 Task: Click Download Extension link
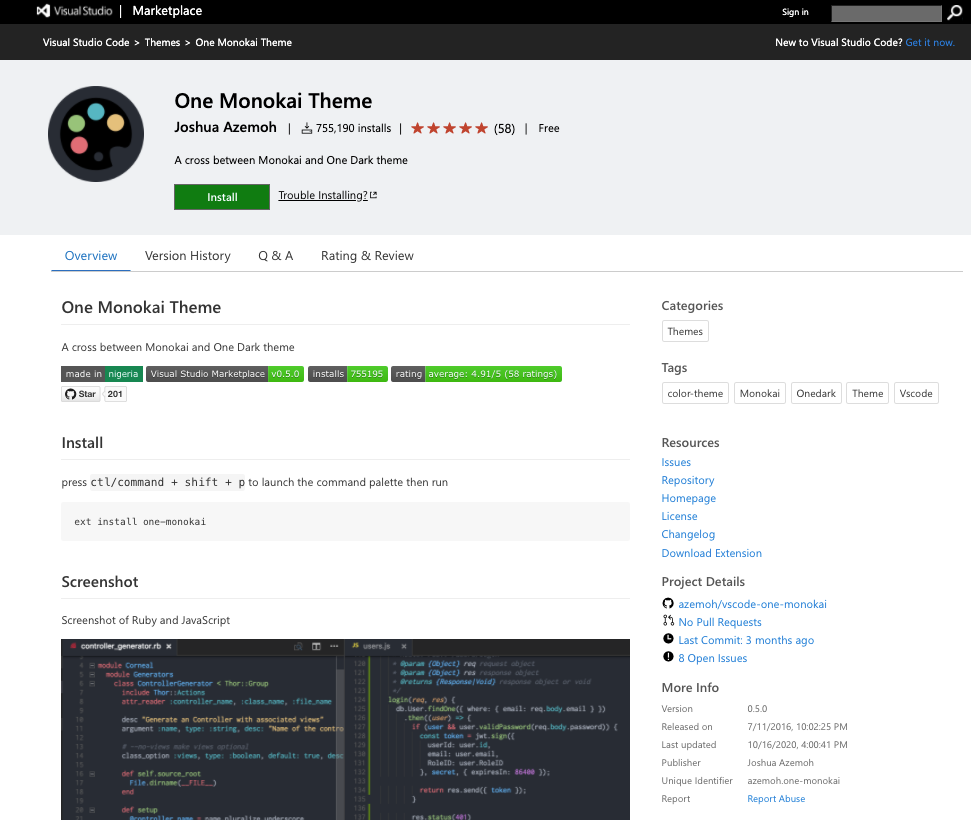[x=712, y=553]
